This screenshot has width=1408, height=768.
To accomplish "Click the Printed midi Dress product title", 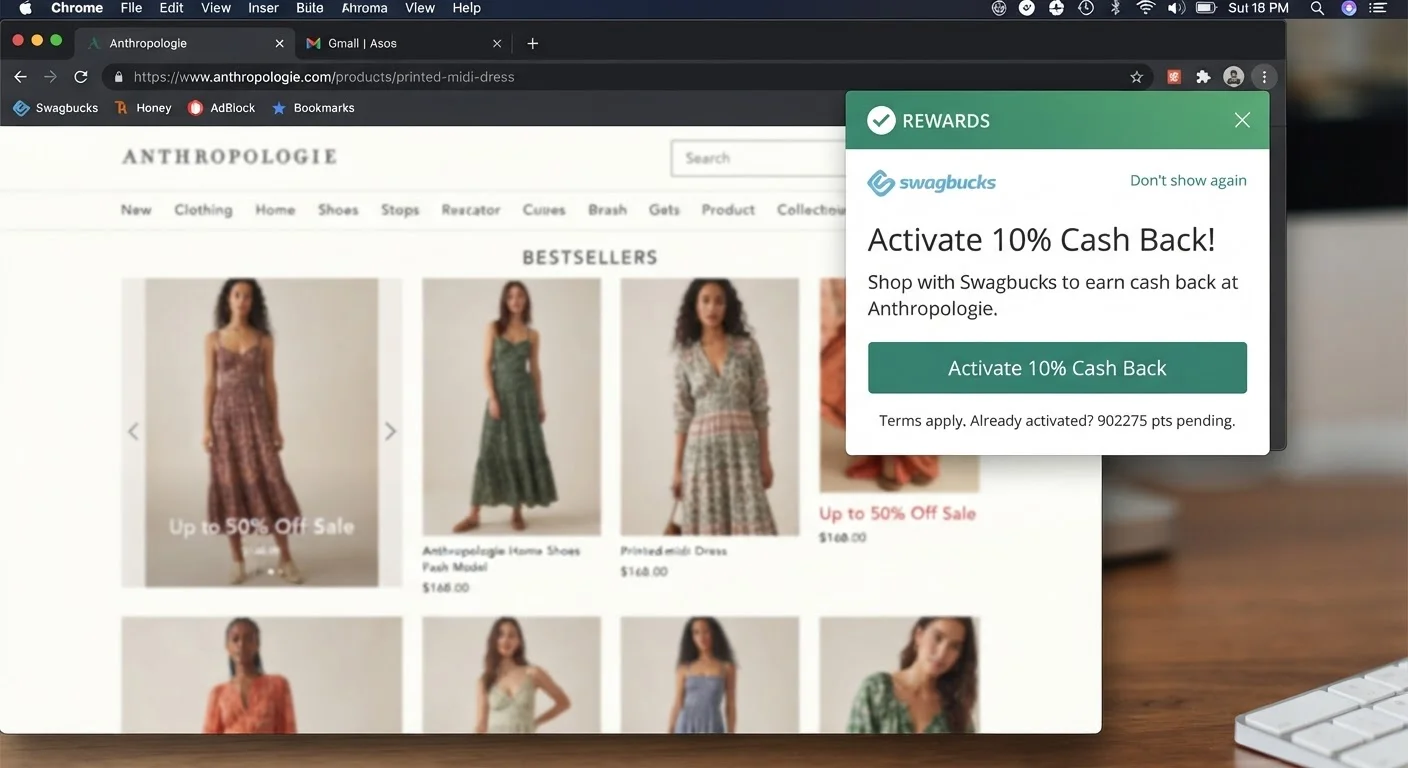I will click(x=673, y=551).
